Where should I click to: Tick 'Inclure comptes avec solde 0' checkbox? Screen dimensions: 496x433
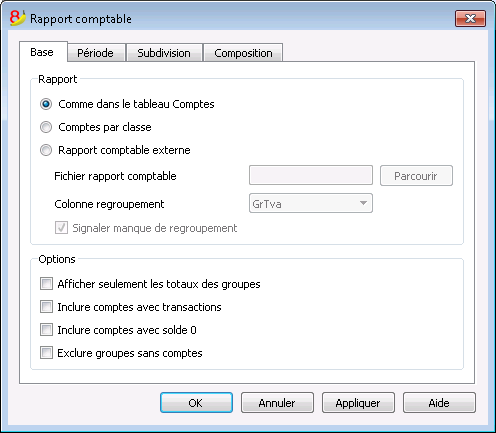46,330
